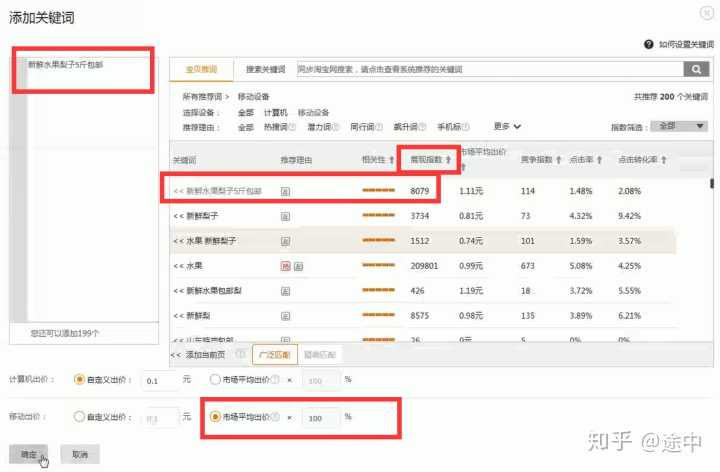The height and width of the screenshot is (472, 720).
Task: Click the 取消 button
Action: click(x=79, y=454)
